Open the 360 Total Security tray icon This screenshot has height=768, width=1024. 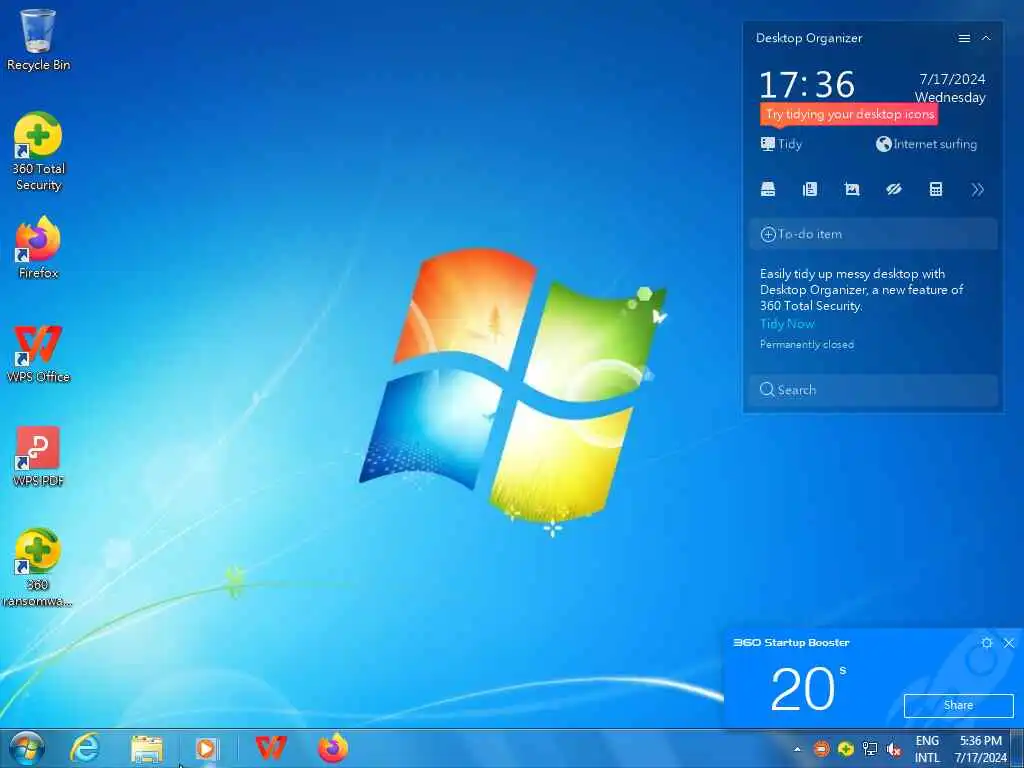(846, 749)
